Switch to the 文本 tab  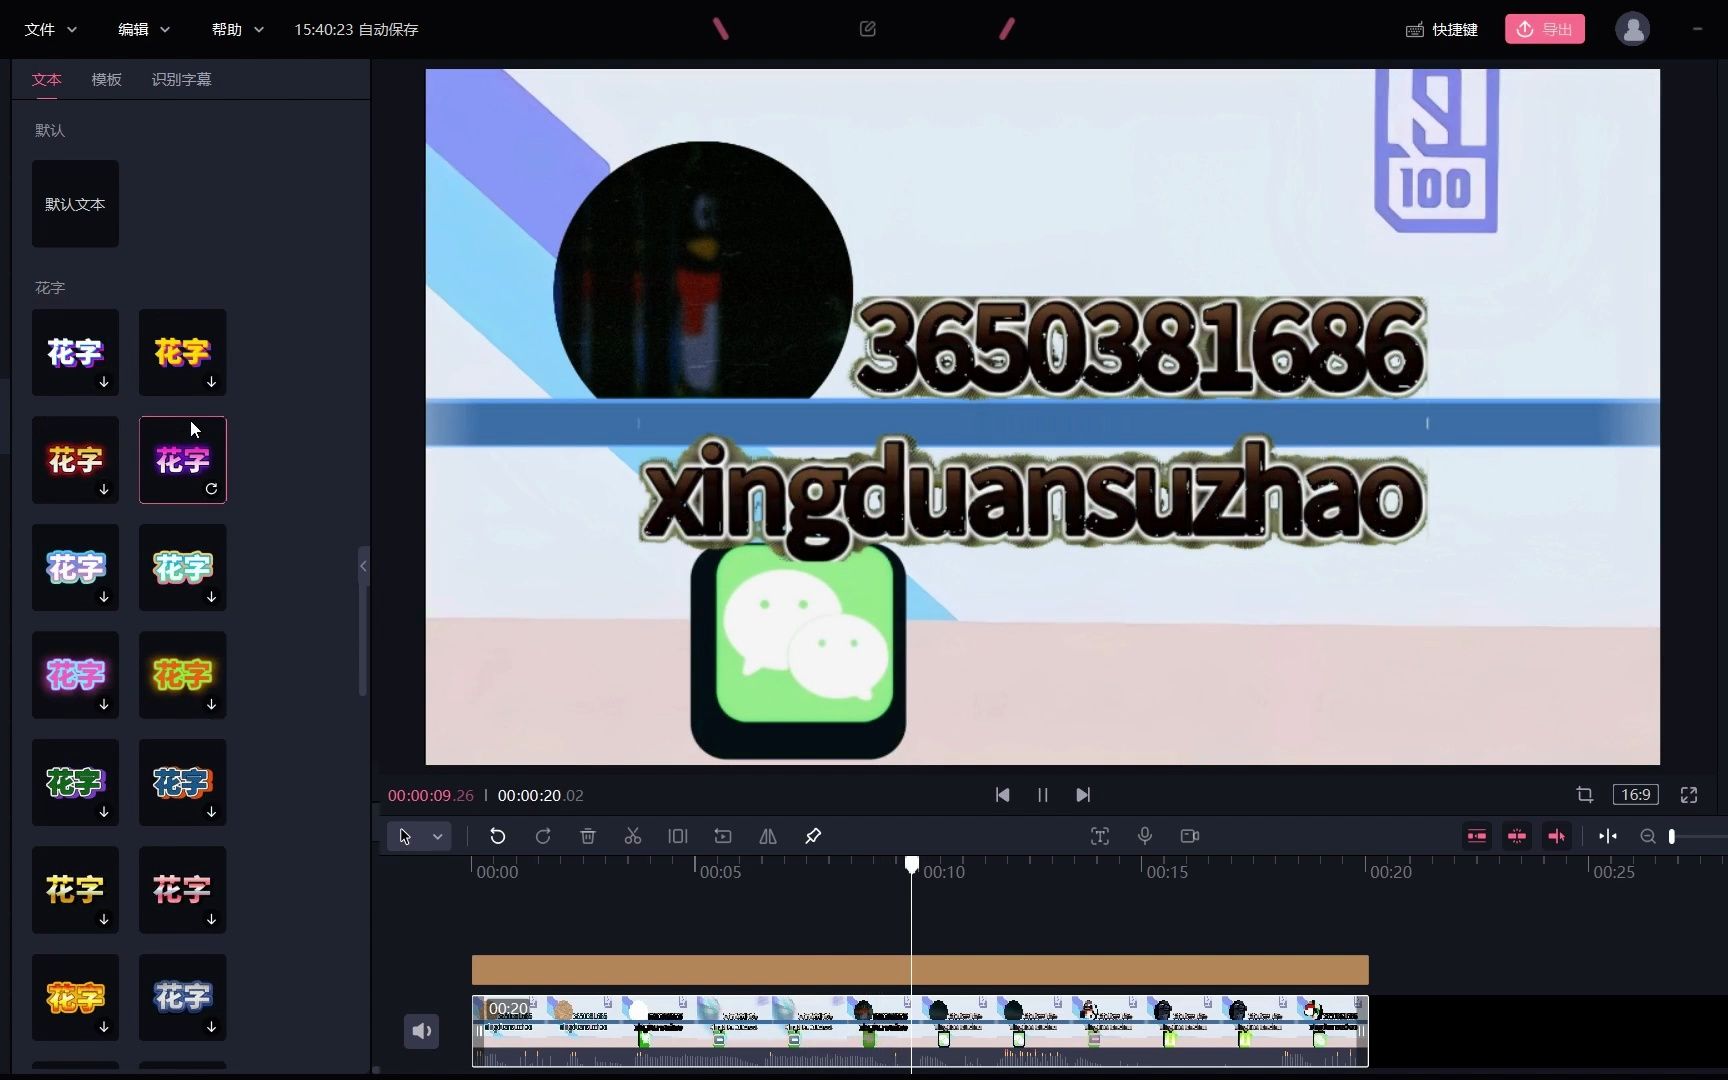[x=47, y=79]
